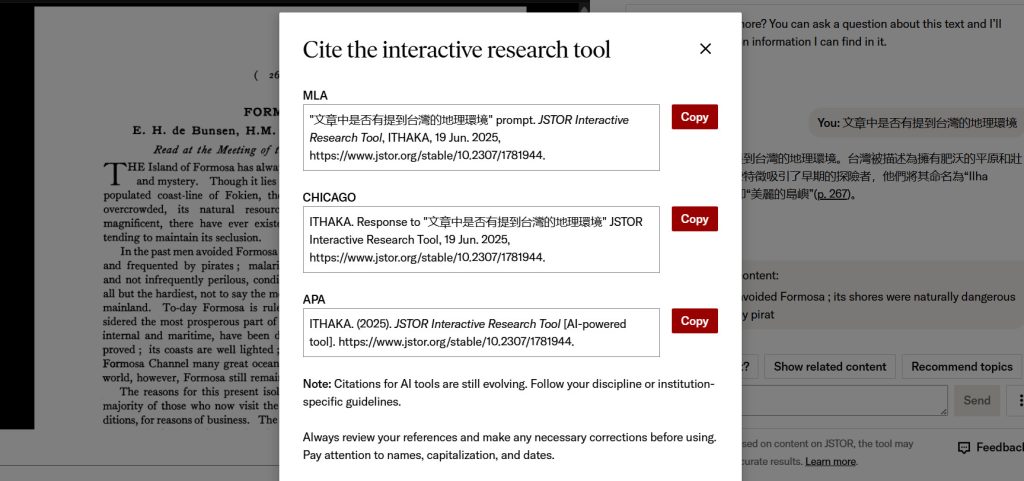Click the 'You: 文章中是否有提到台灣的地理環境' chat message
This screenshot has width=1024, height=481.
click(x=916, y=122)
